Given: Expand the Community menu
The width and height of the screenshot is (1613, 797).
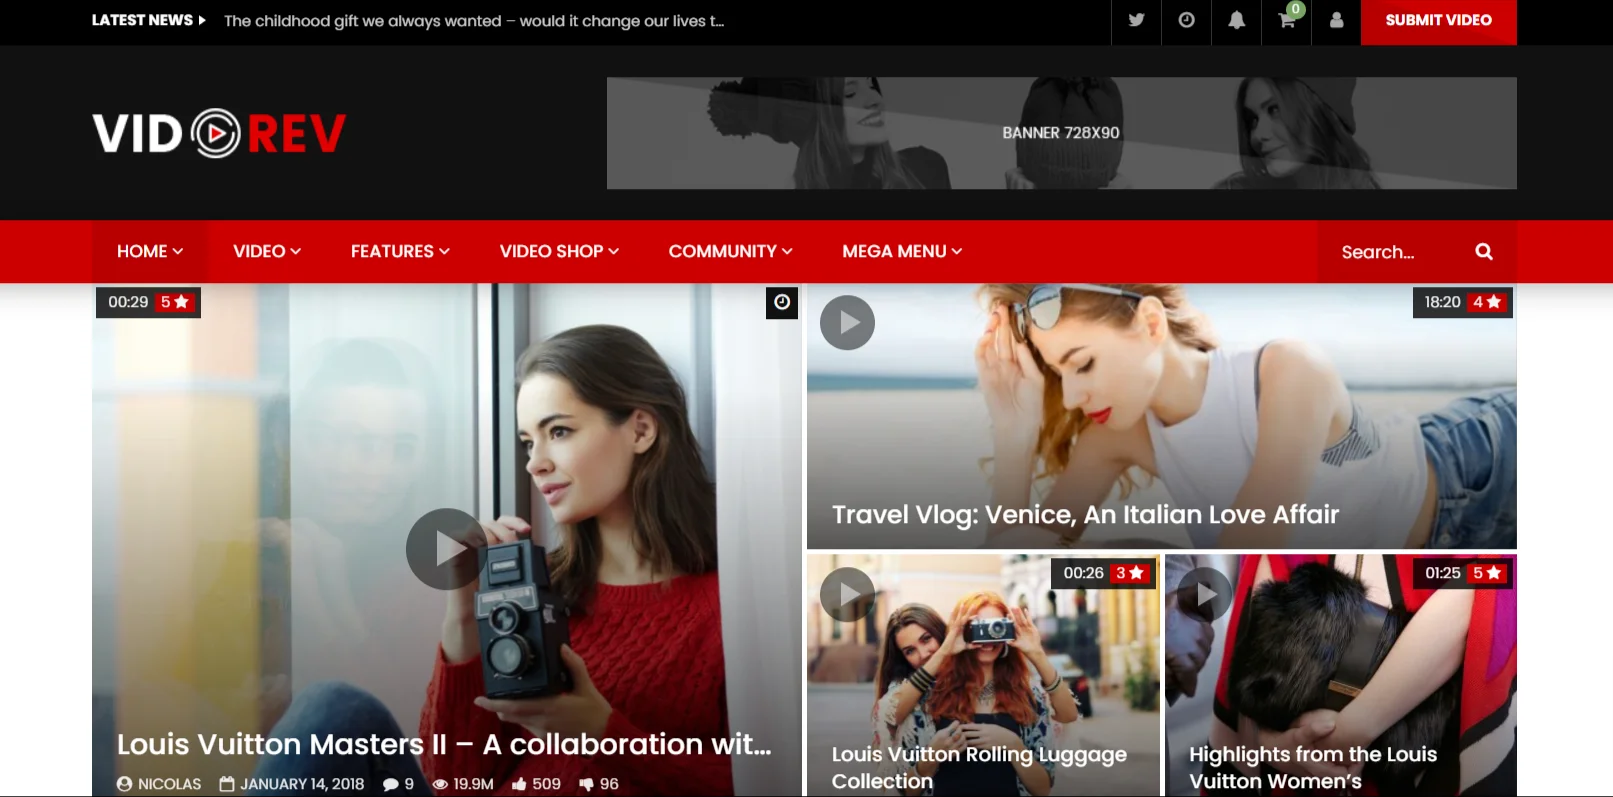Looking at the screenshot, I should tap(730, 251).
